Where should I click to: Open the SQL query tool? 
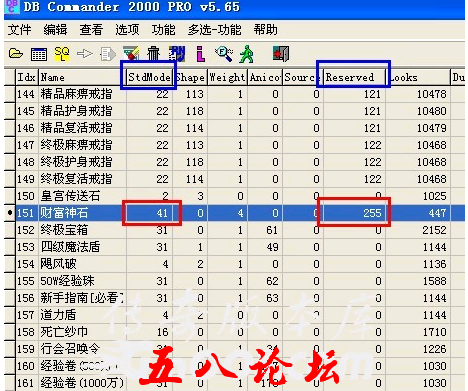point(62,54)
